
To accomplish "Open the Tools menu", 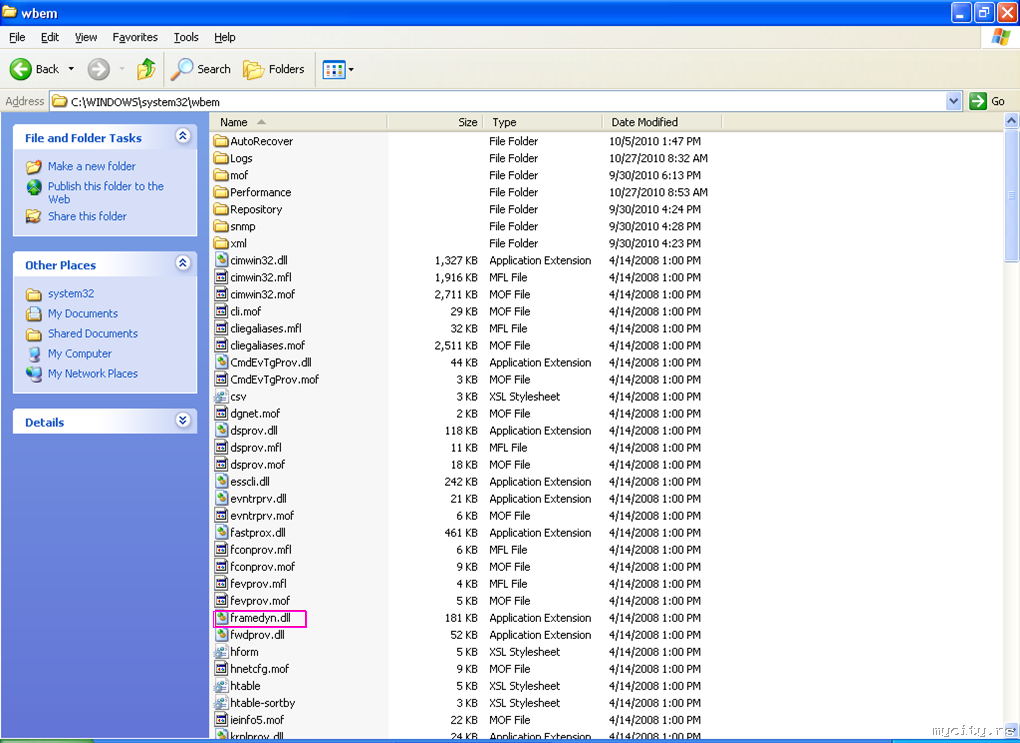I will (186, 37).
